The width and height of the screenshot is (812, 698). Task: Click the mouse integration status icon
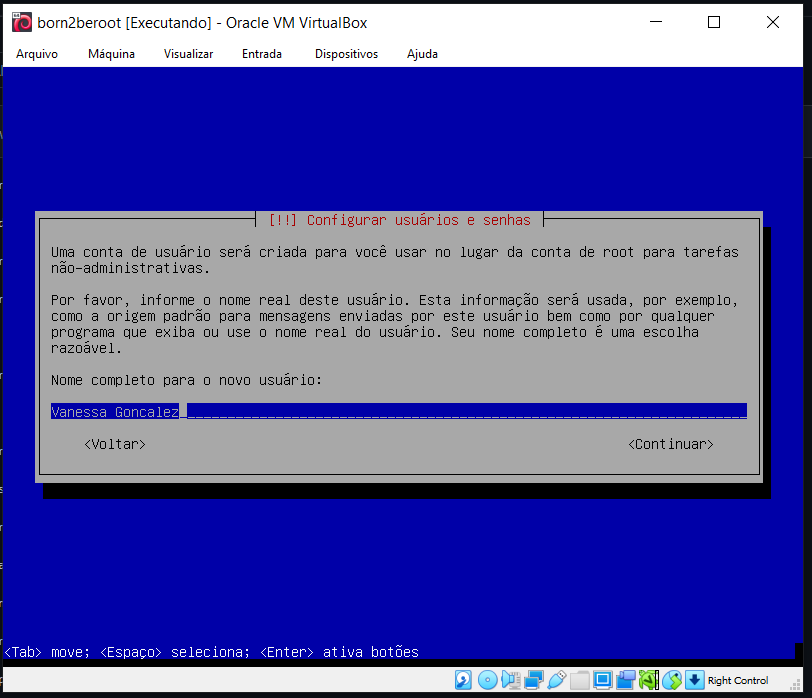pyautogui.click(x=671, y=680)
